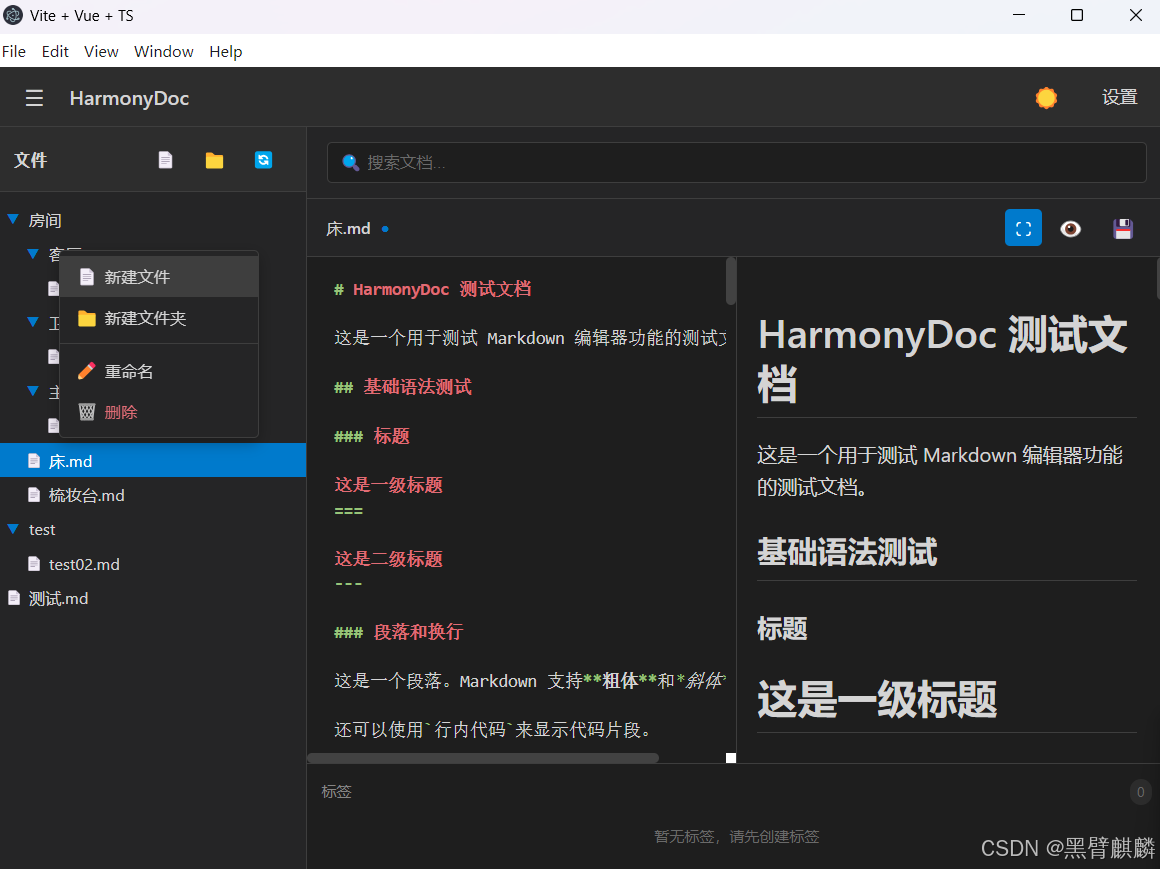Click the blue refresh files icon
1160x869 pixels.
point(263,160)
